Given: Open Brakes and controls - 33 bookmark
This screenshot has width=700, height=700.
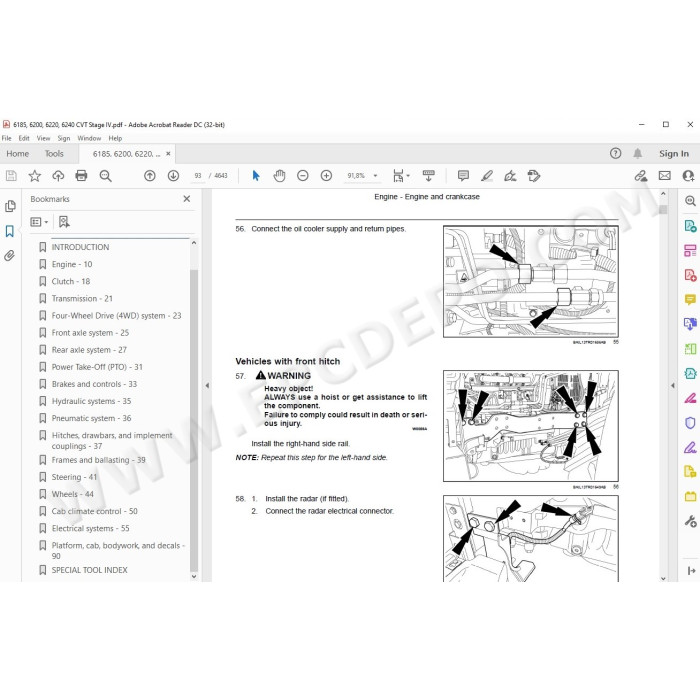Looking at the screenshot, I should [94, 384].
